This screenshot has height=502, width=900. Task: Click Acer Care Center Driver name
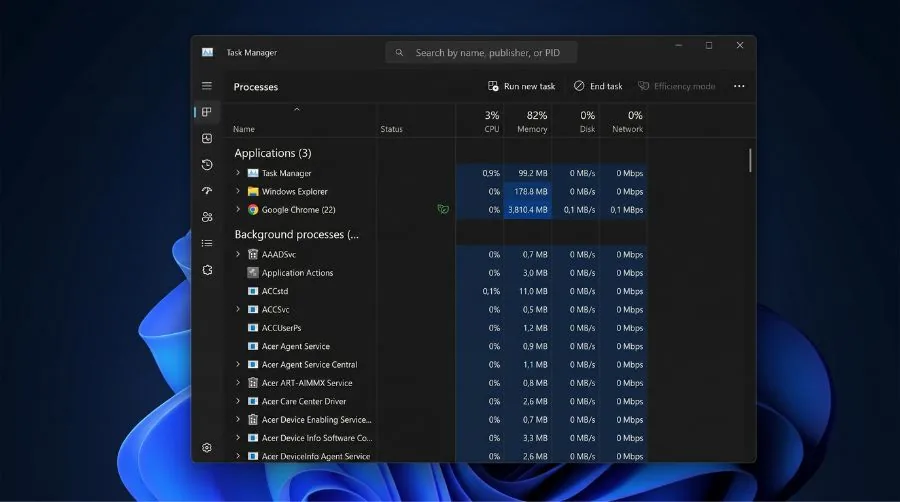304,401
